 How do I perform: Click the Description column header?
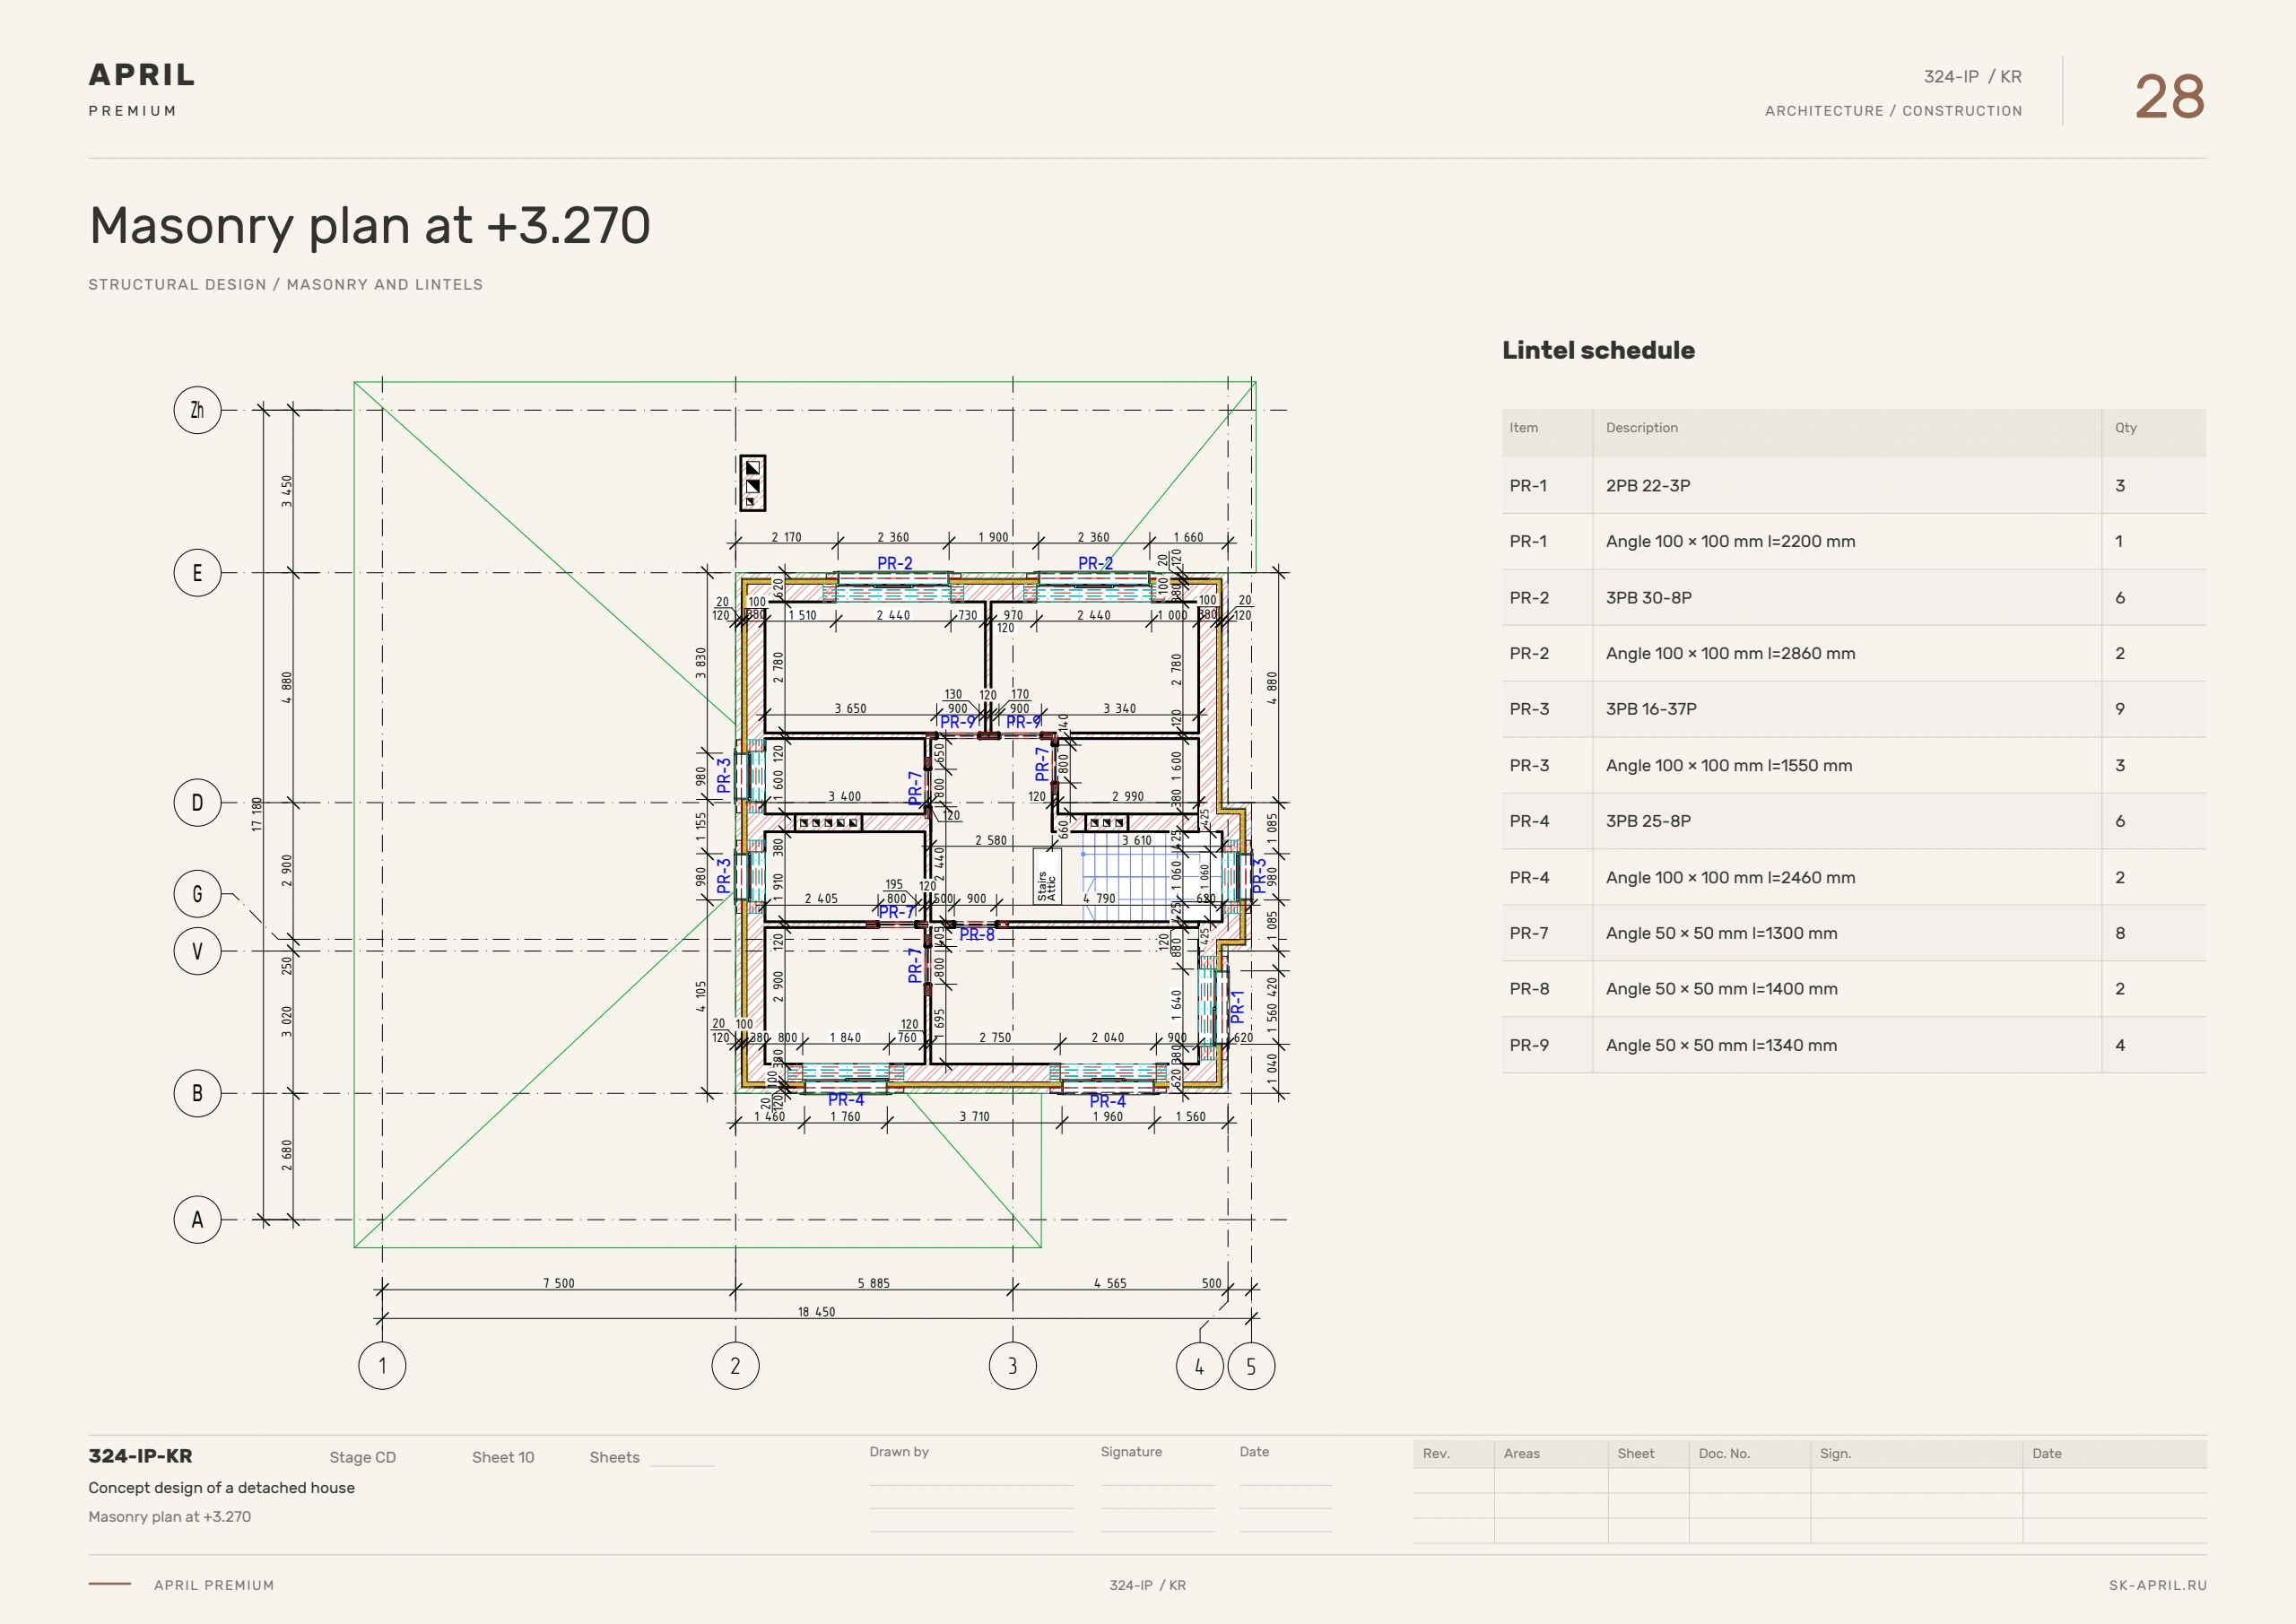point(1641,428)
